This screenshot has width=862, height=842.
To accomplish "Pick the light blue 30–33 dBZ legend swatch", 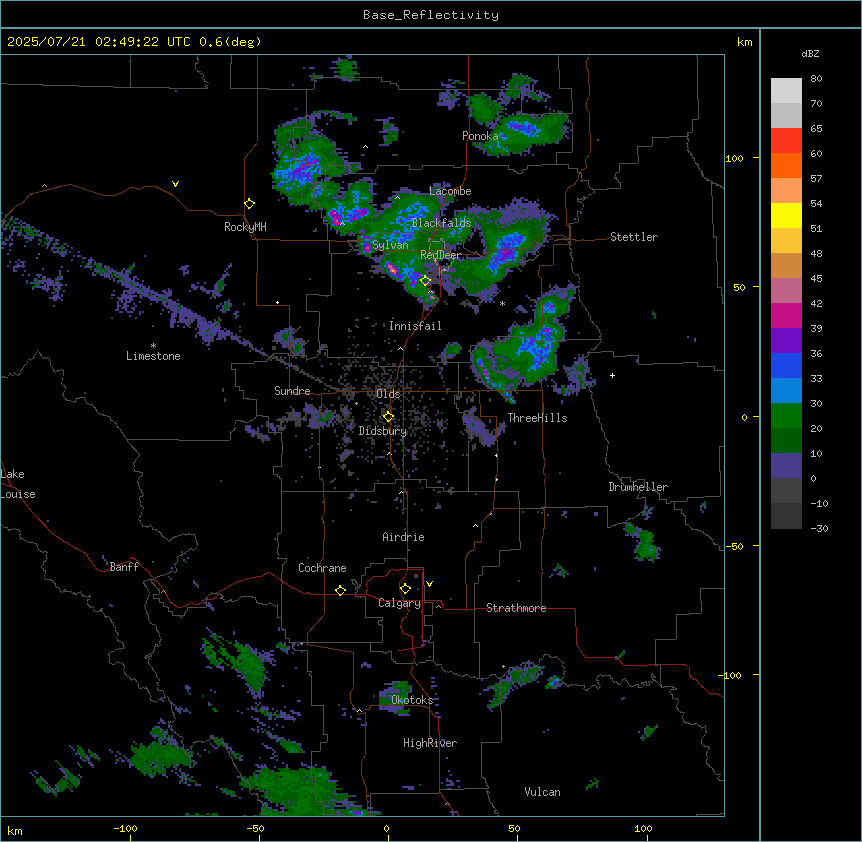I will click(x=786, y=391).
